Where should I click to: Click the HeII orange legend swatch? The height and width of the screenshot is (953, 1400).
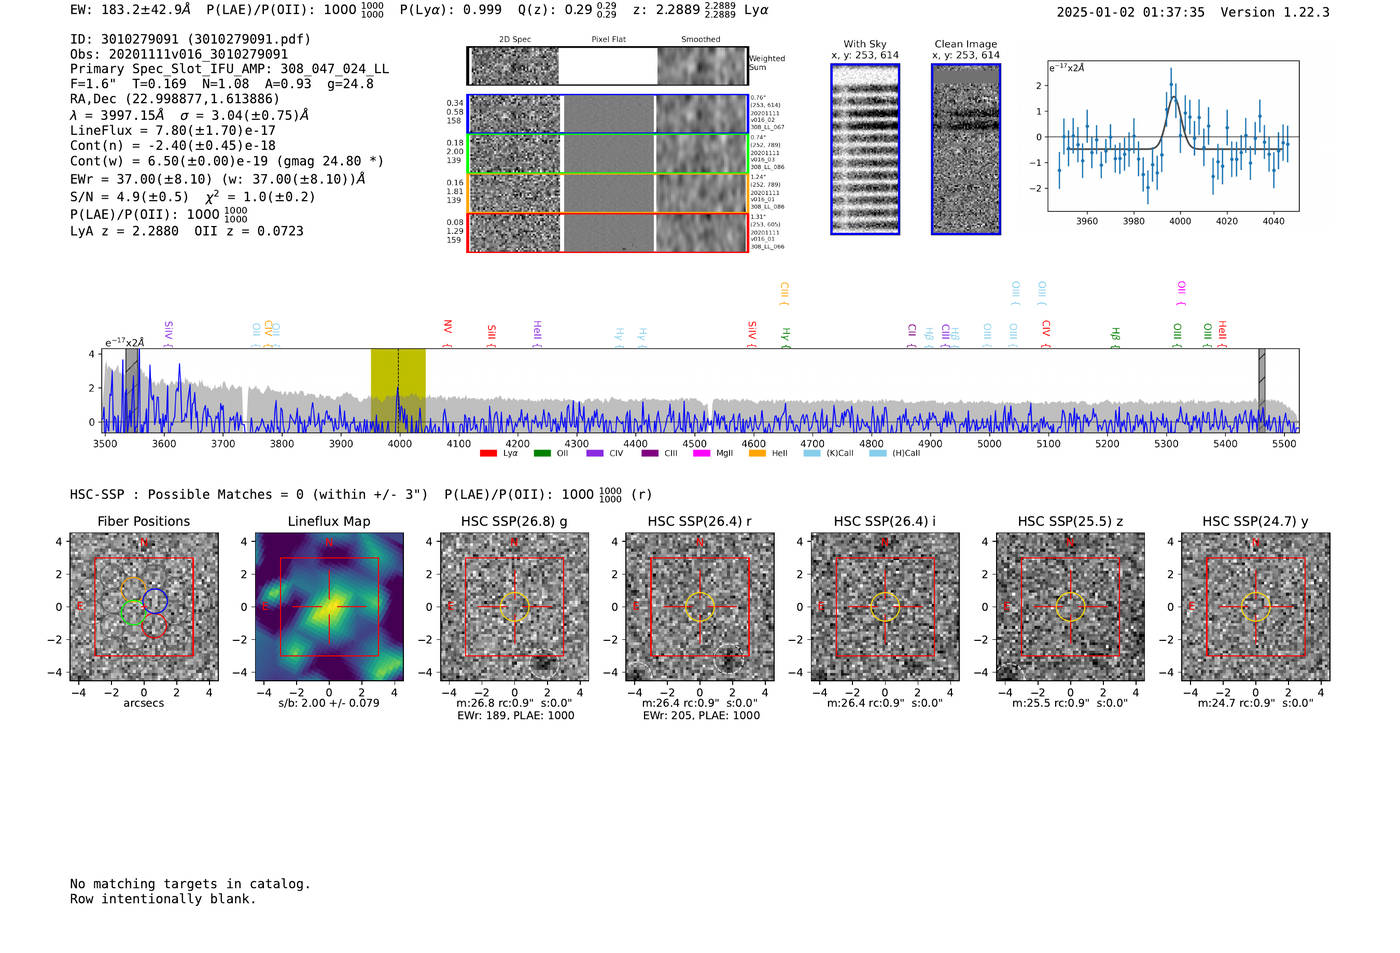pyautogui.click(x=757, y=453)
